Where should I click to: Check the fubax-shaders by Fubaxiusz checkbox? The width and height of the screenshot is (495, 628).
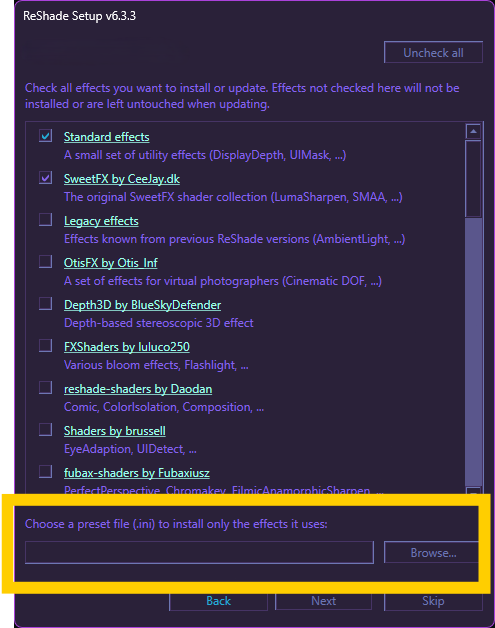[x=46, y=472]
